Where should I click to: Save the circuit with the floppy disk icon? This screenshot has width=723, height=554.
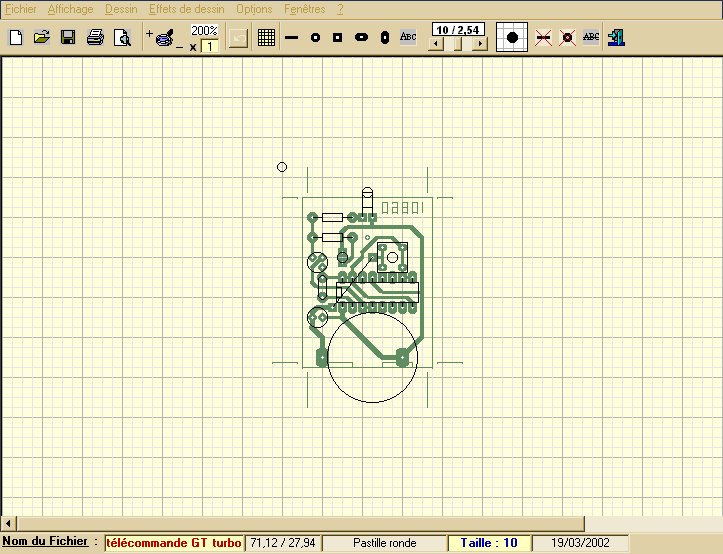click(x=68, y=38)
